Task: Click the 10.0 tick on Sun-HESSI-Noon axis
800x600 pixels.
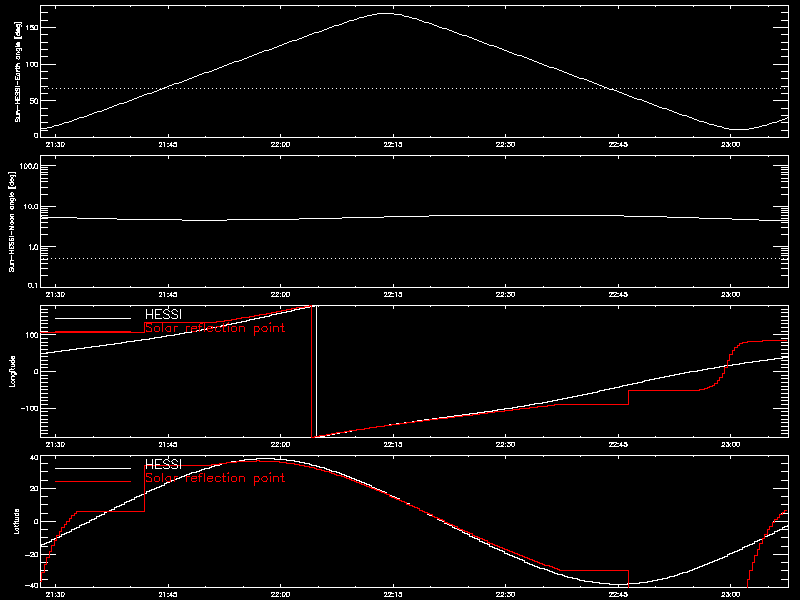Action: coord(31,207)
